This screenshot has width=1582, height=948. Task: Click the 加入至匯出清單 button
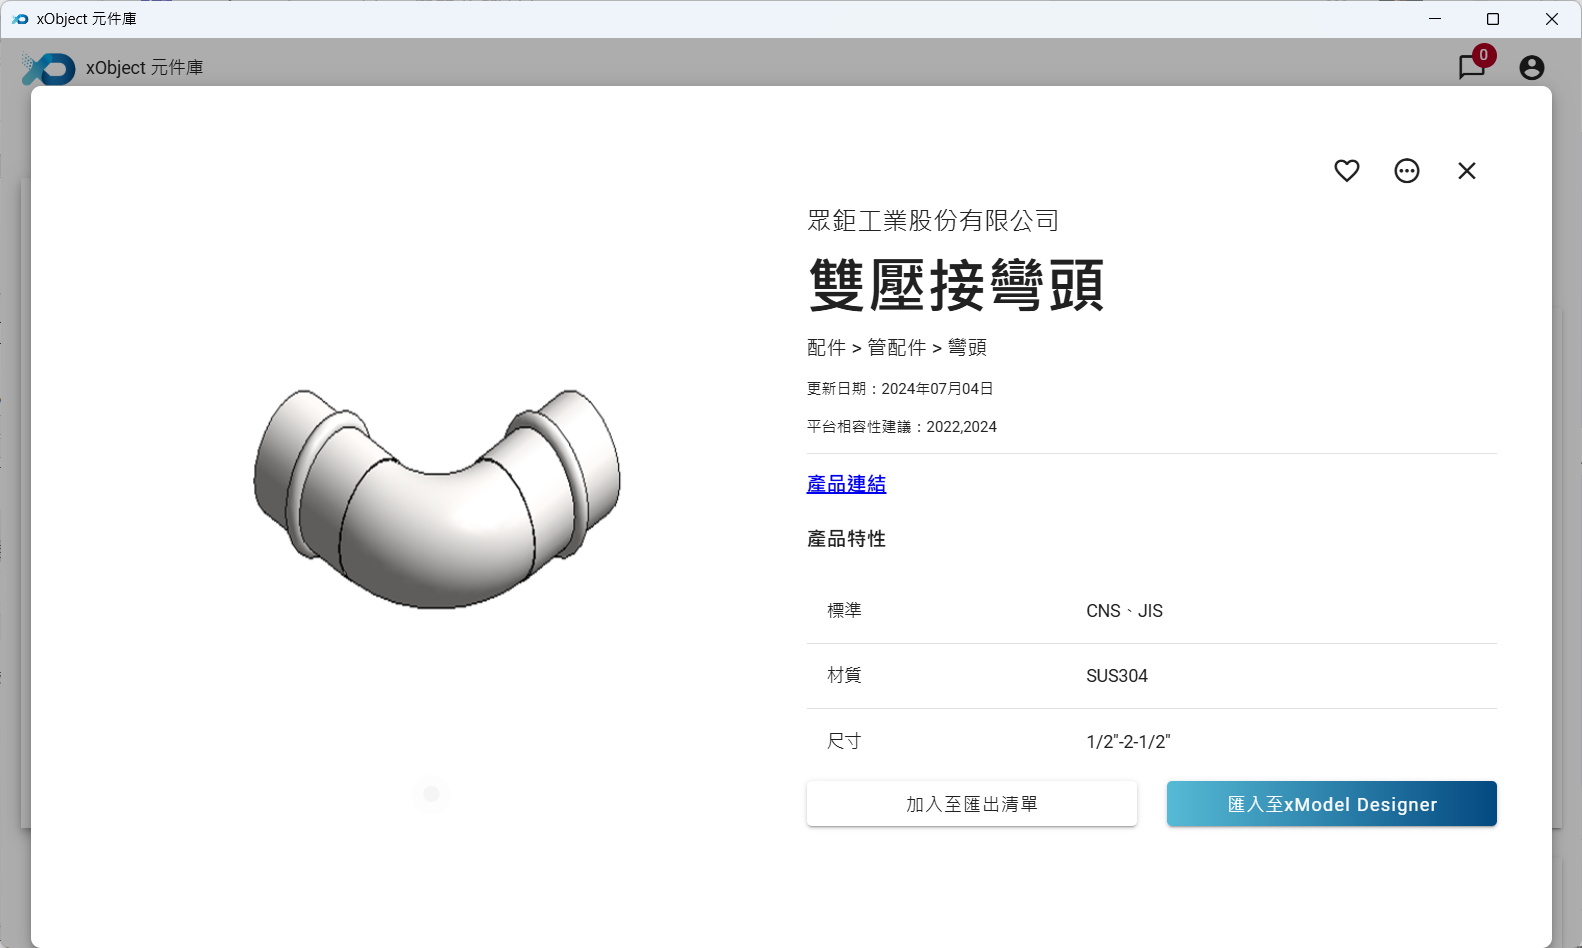tap(971, 804)
